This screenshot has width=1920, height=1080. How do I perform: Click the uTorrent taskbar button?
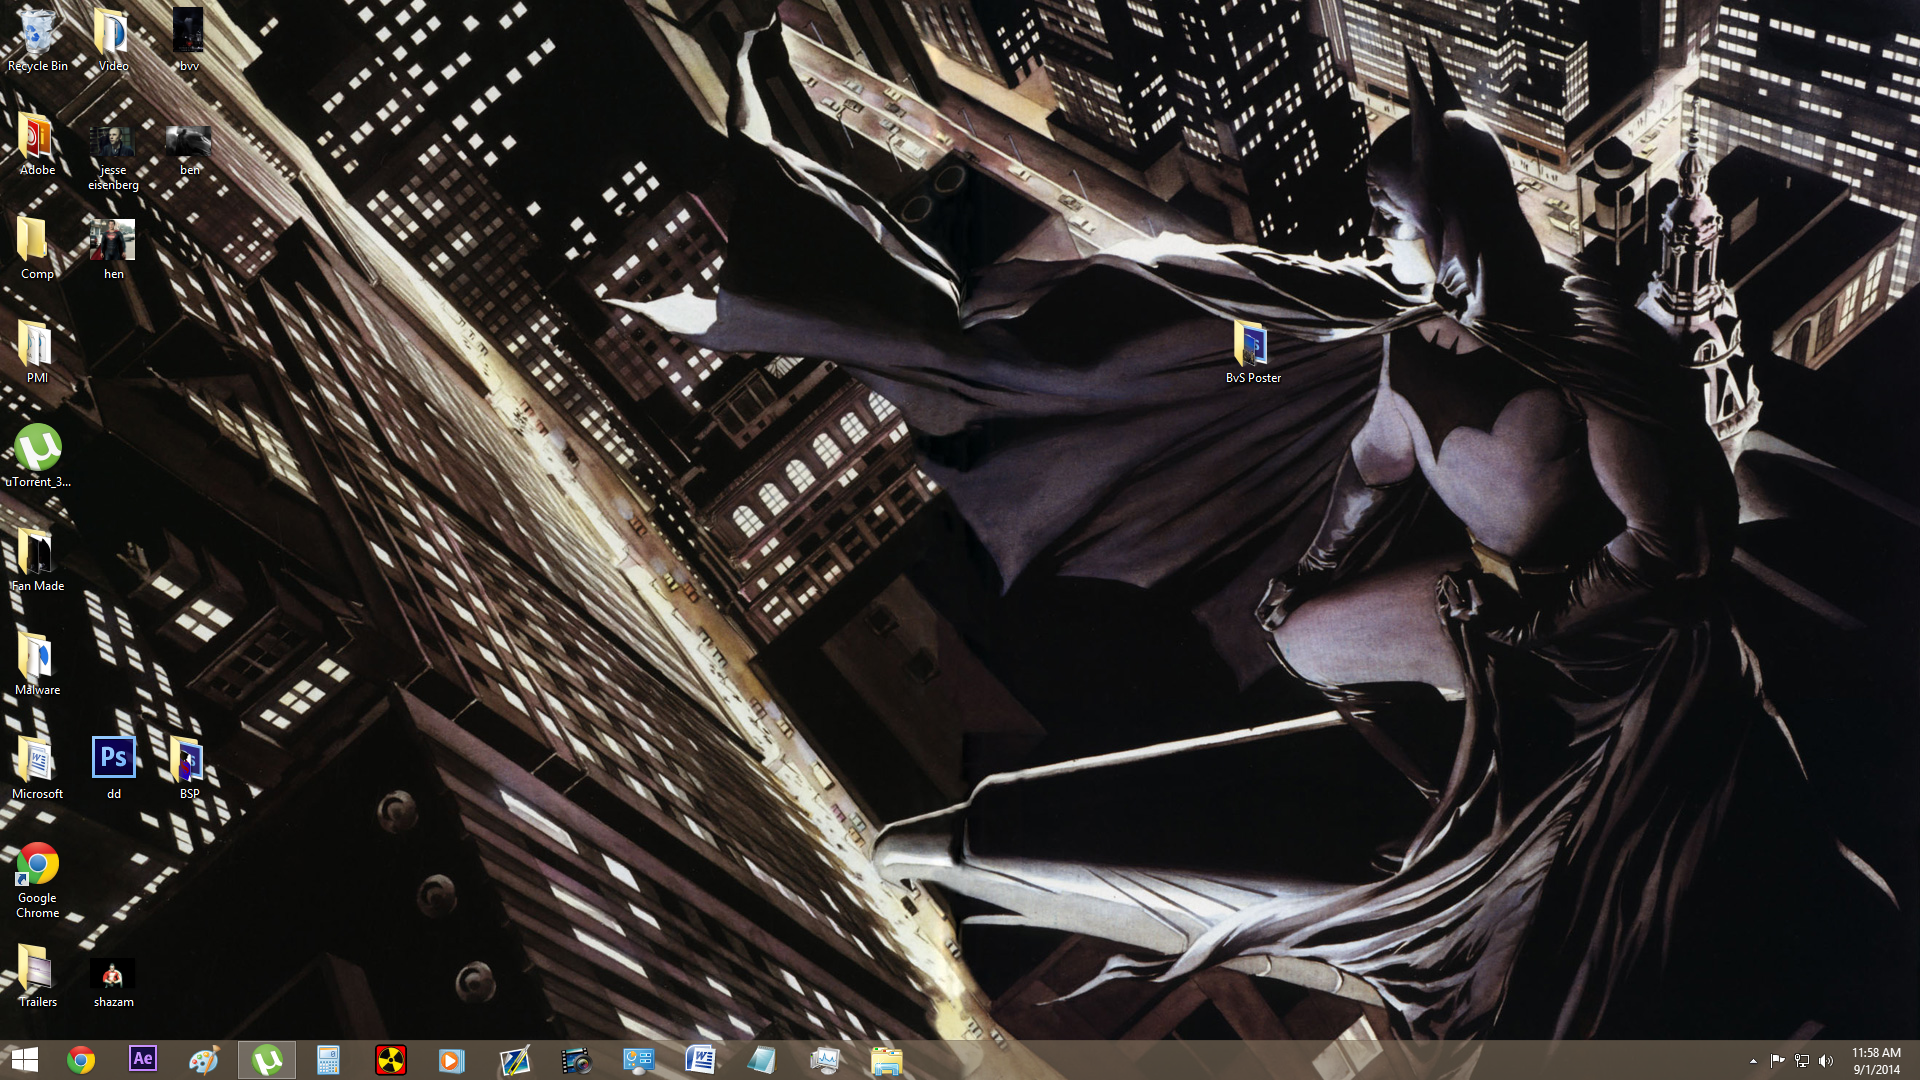[267, 1059]
